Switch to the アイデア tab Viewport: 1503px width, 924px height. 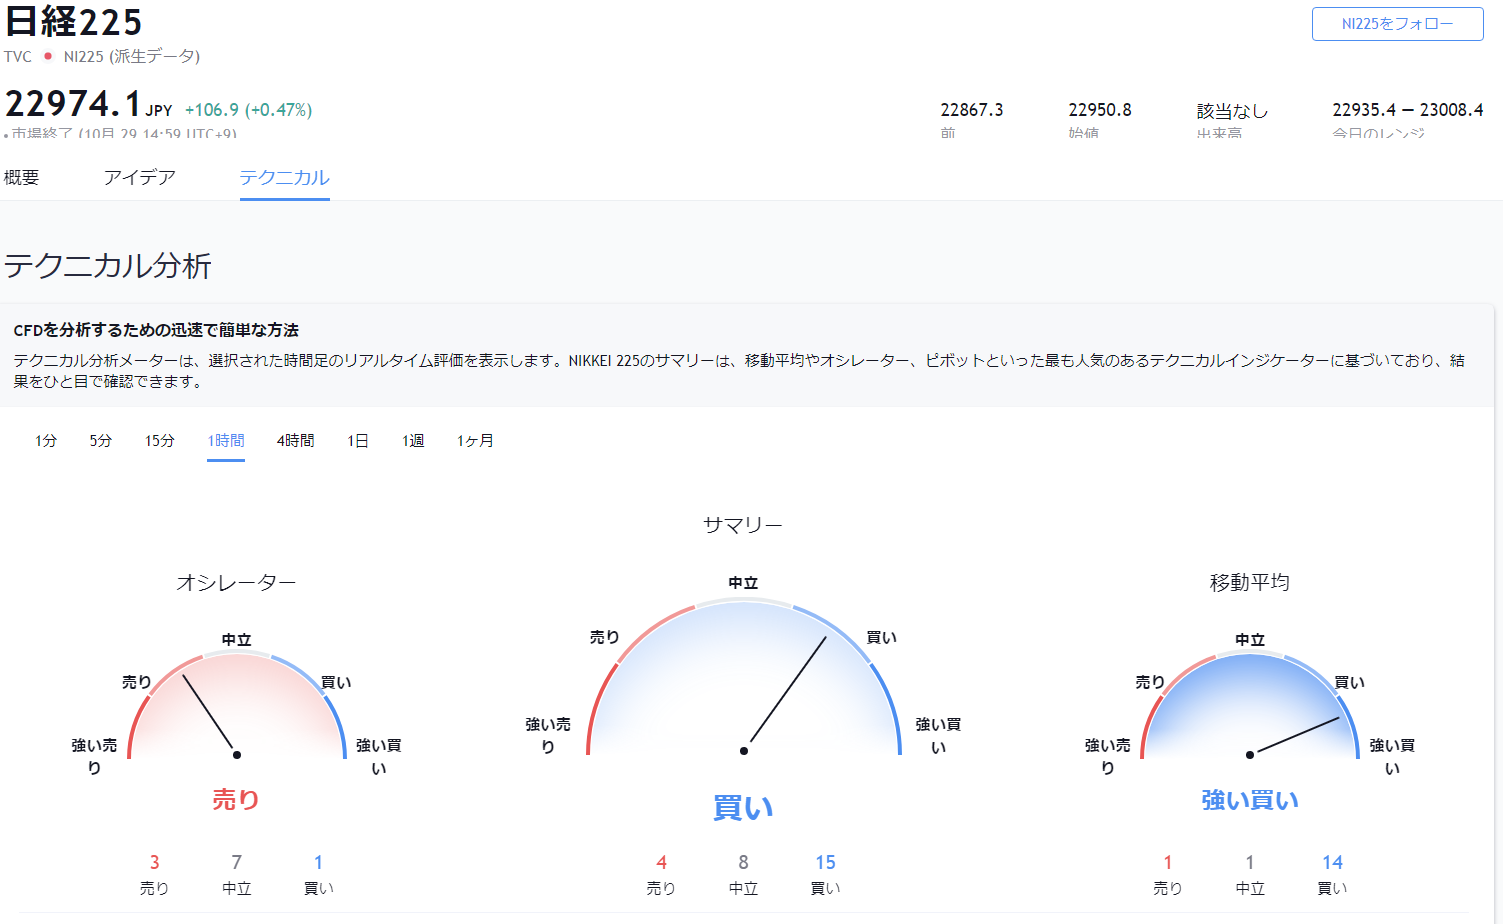coord(139,177)
